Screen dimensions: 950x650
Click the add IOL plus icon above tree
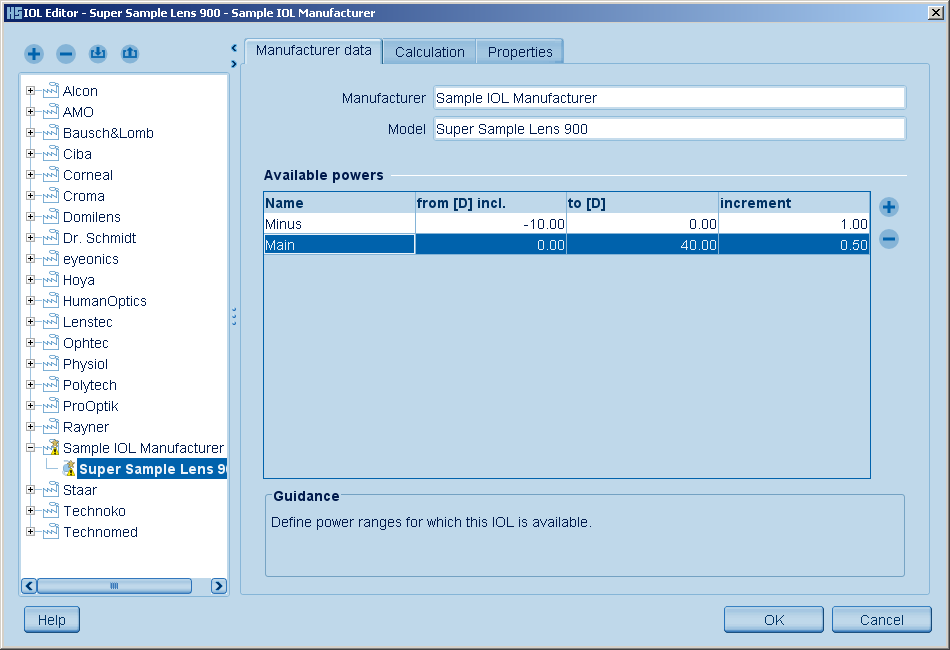34,53
